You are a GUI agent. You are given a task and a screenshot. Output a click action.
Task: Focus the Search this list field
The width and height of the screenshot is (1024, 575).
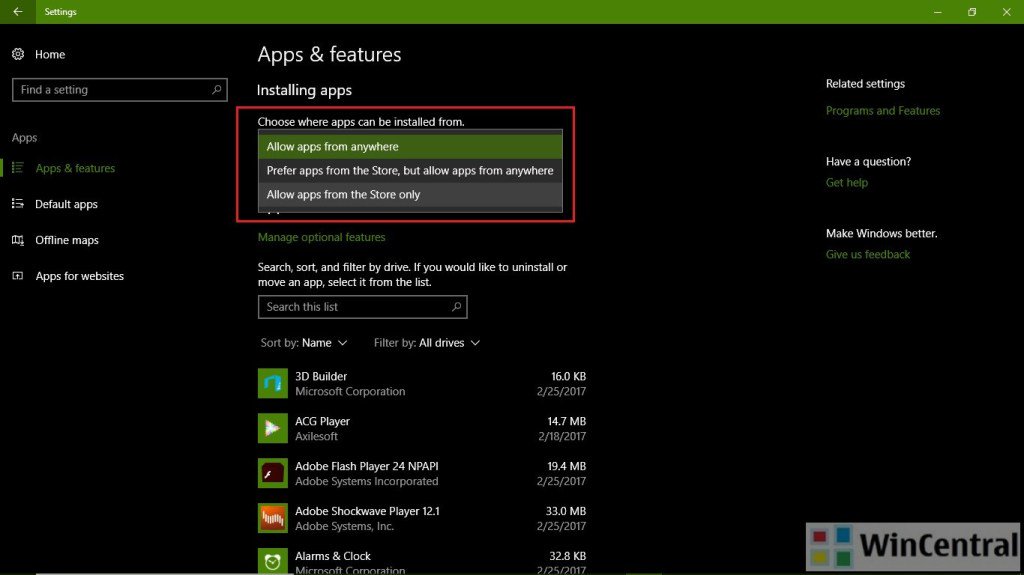pyautogui.click(x=362, y=306)
